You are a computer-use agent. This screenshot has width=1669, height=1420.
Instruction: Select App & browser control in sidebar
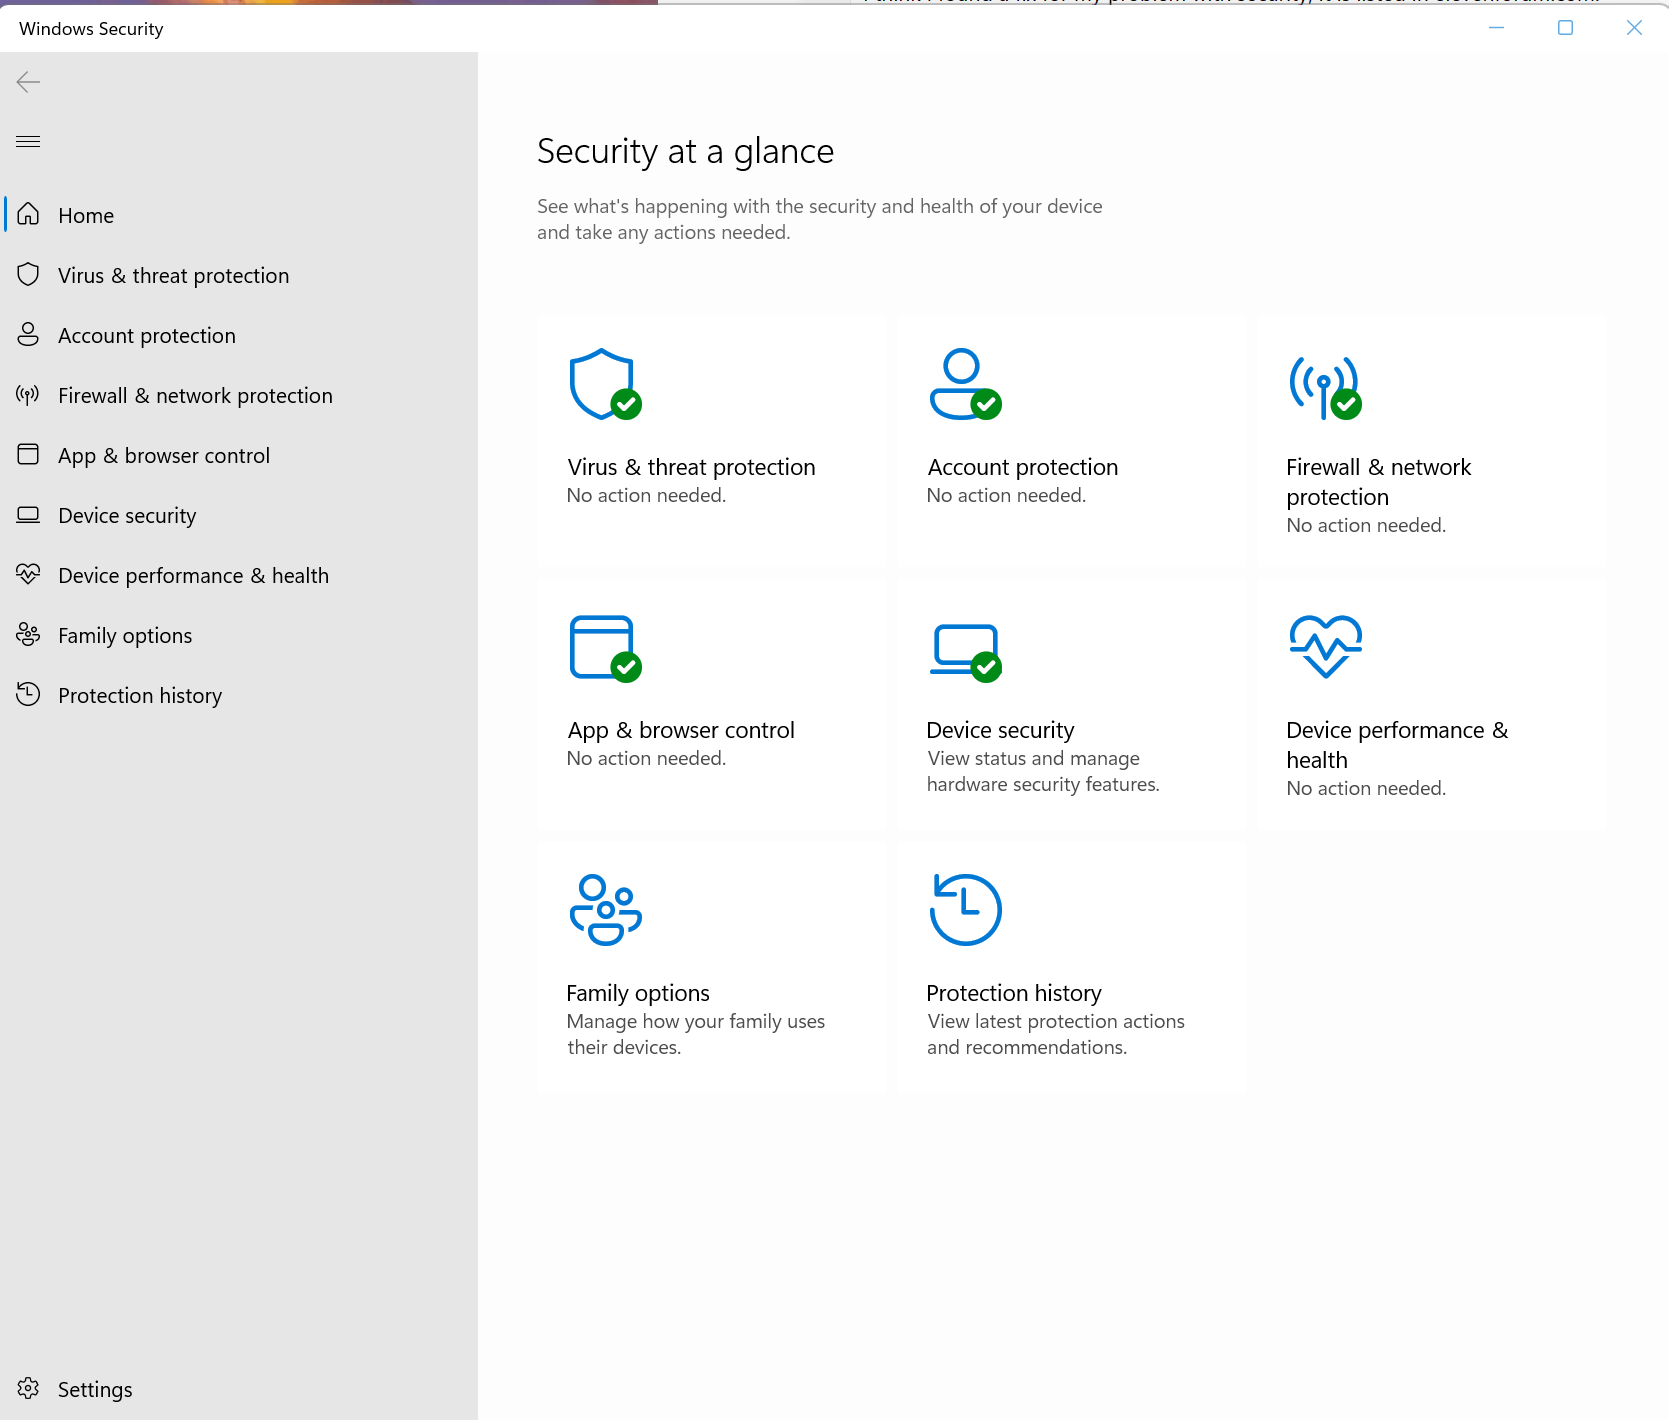click(x=239, y=455)
